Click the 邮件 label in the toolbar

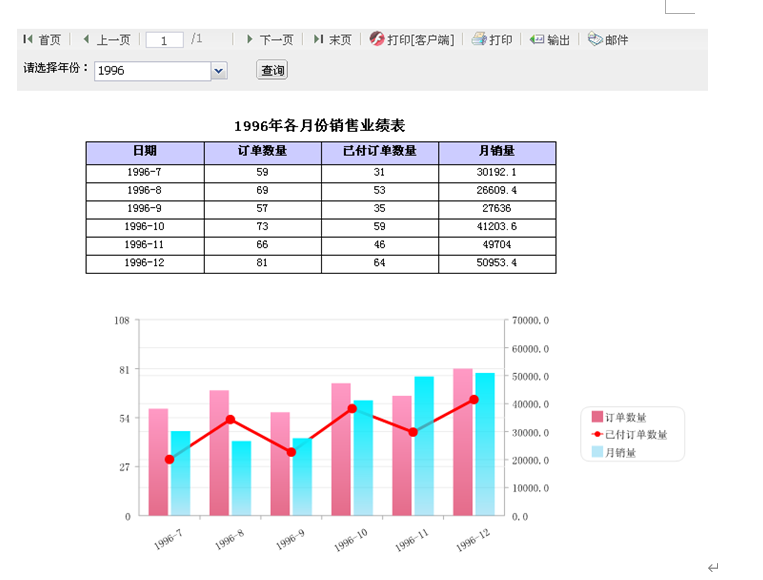(x=617, y=40)
